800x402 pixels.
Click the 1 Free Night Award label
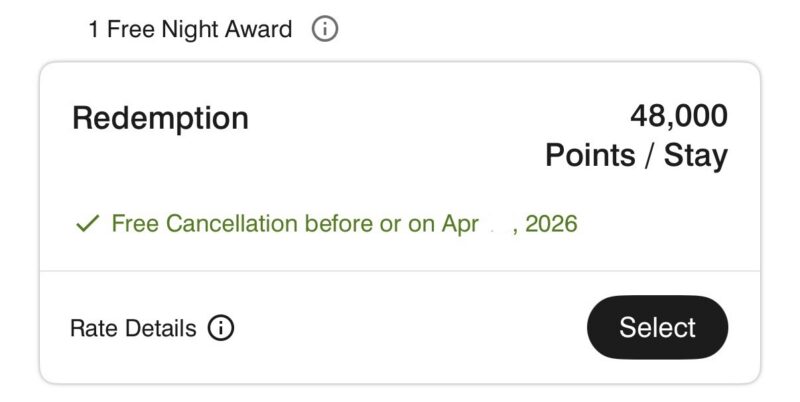coord(190,29)
